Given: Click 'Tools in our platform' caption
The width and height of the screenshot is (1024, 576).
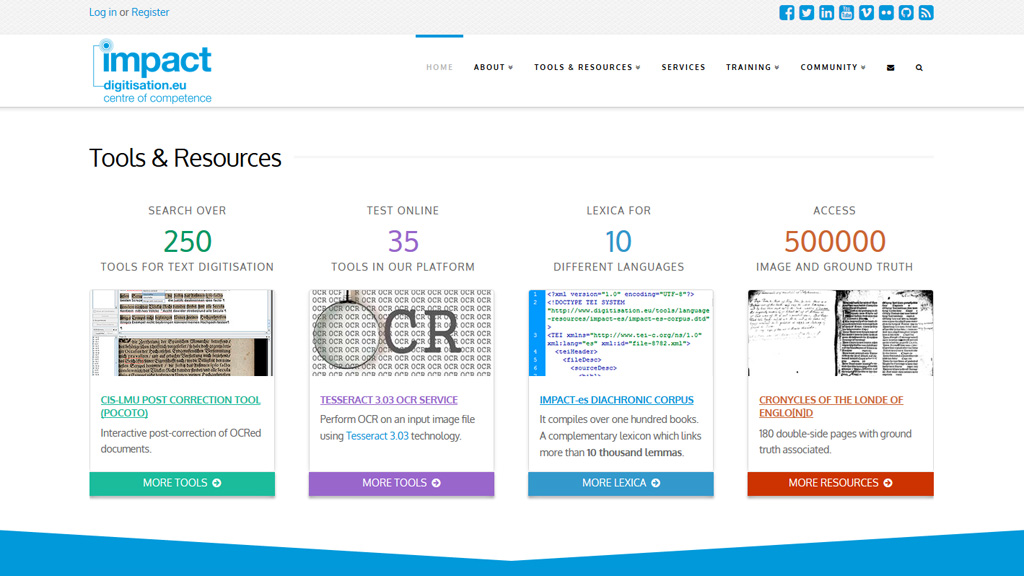Looking at the screenshot, I should [403, 266].
